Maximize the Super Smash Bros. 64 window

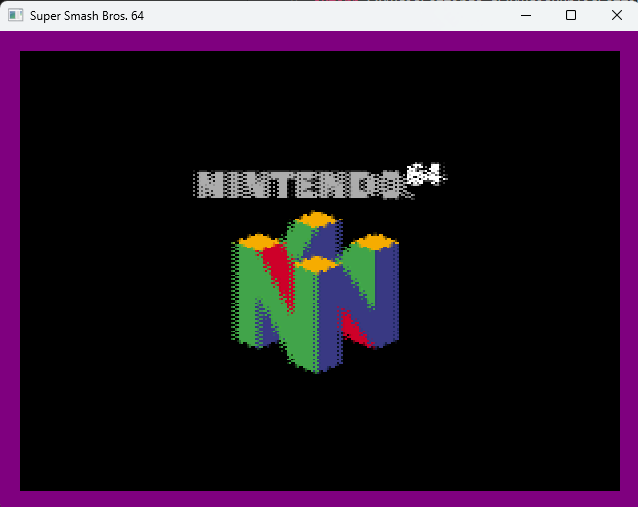click(x=571, y=15)
